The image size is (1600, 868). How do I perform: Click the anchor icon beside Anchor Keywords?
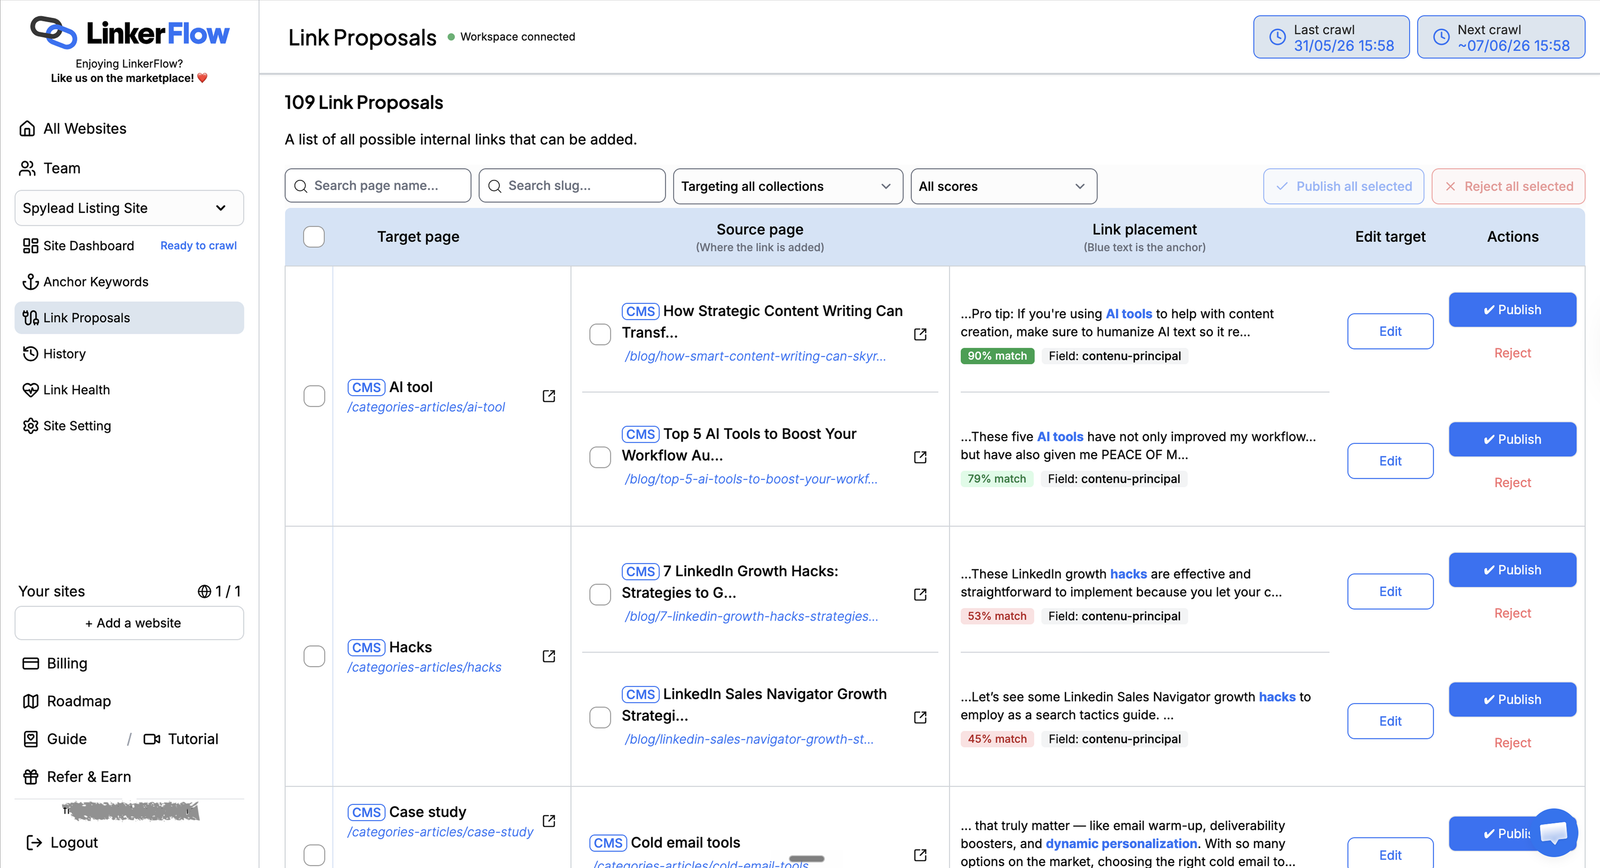coord(31,282)
